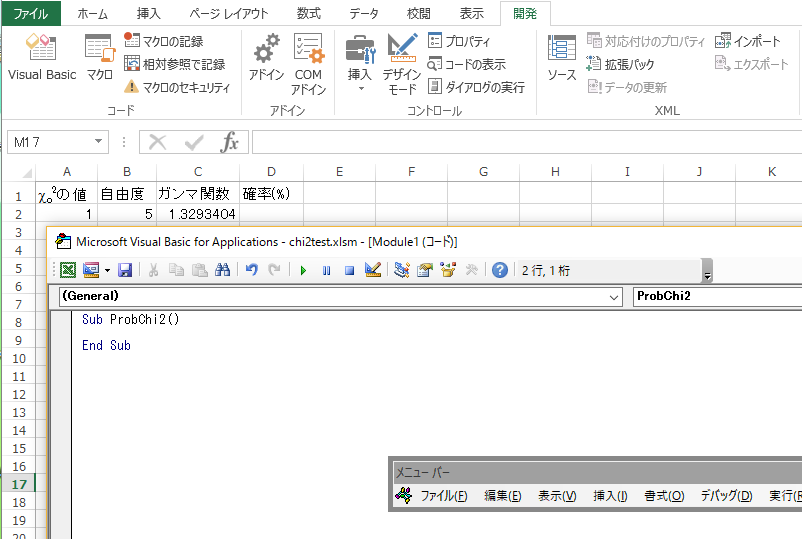The image size is (802, 539).
Task: Click the End Sub code line
Action: click(106, 346)
